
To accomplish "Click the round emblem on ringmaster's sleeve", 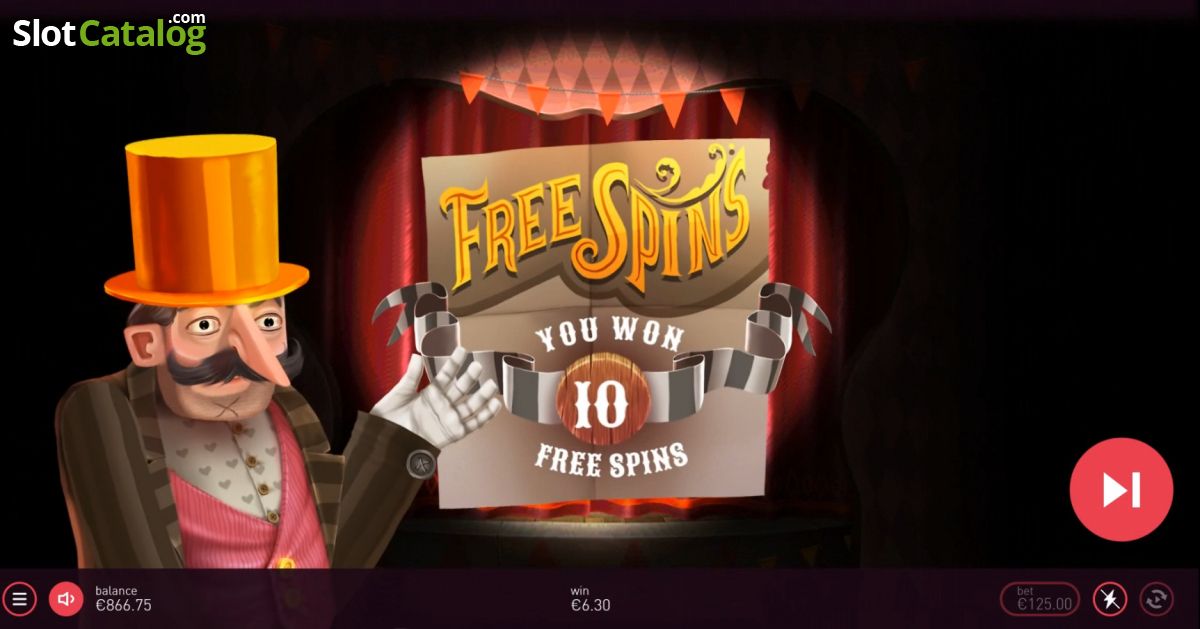I will pos(420,463).
